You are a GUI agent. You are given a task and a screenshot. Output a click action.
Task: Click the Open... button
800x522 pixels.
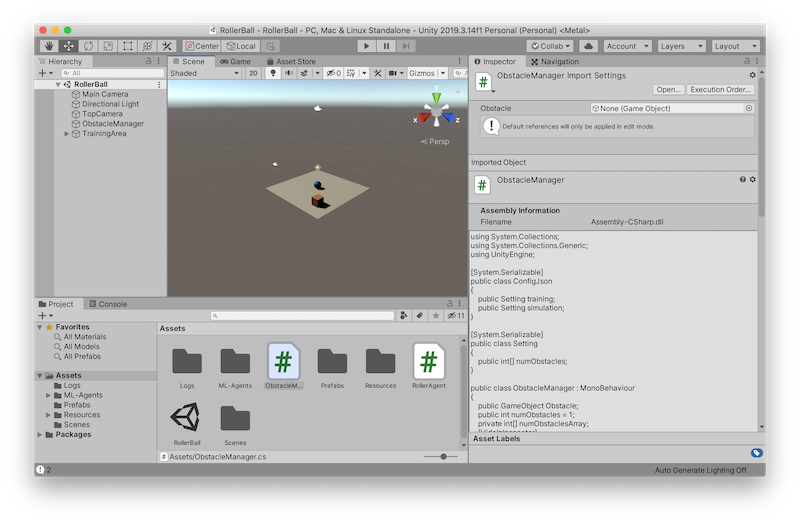coord(668,89)
